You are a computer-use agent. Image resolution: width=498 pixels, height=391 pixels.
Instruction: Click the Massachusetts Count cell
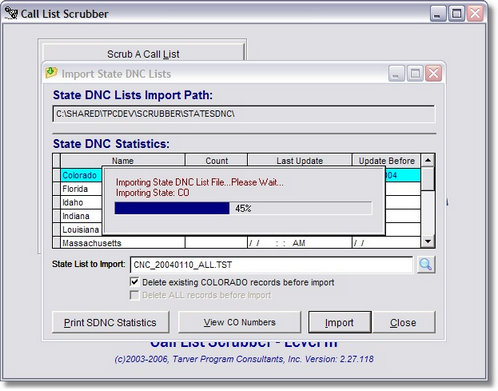[217, 243]
